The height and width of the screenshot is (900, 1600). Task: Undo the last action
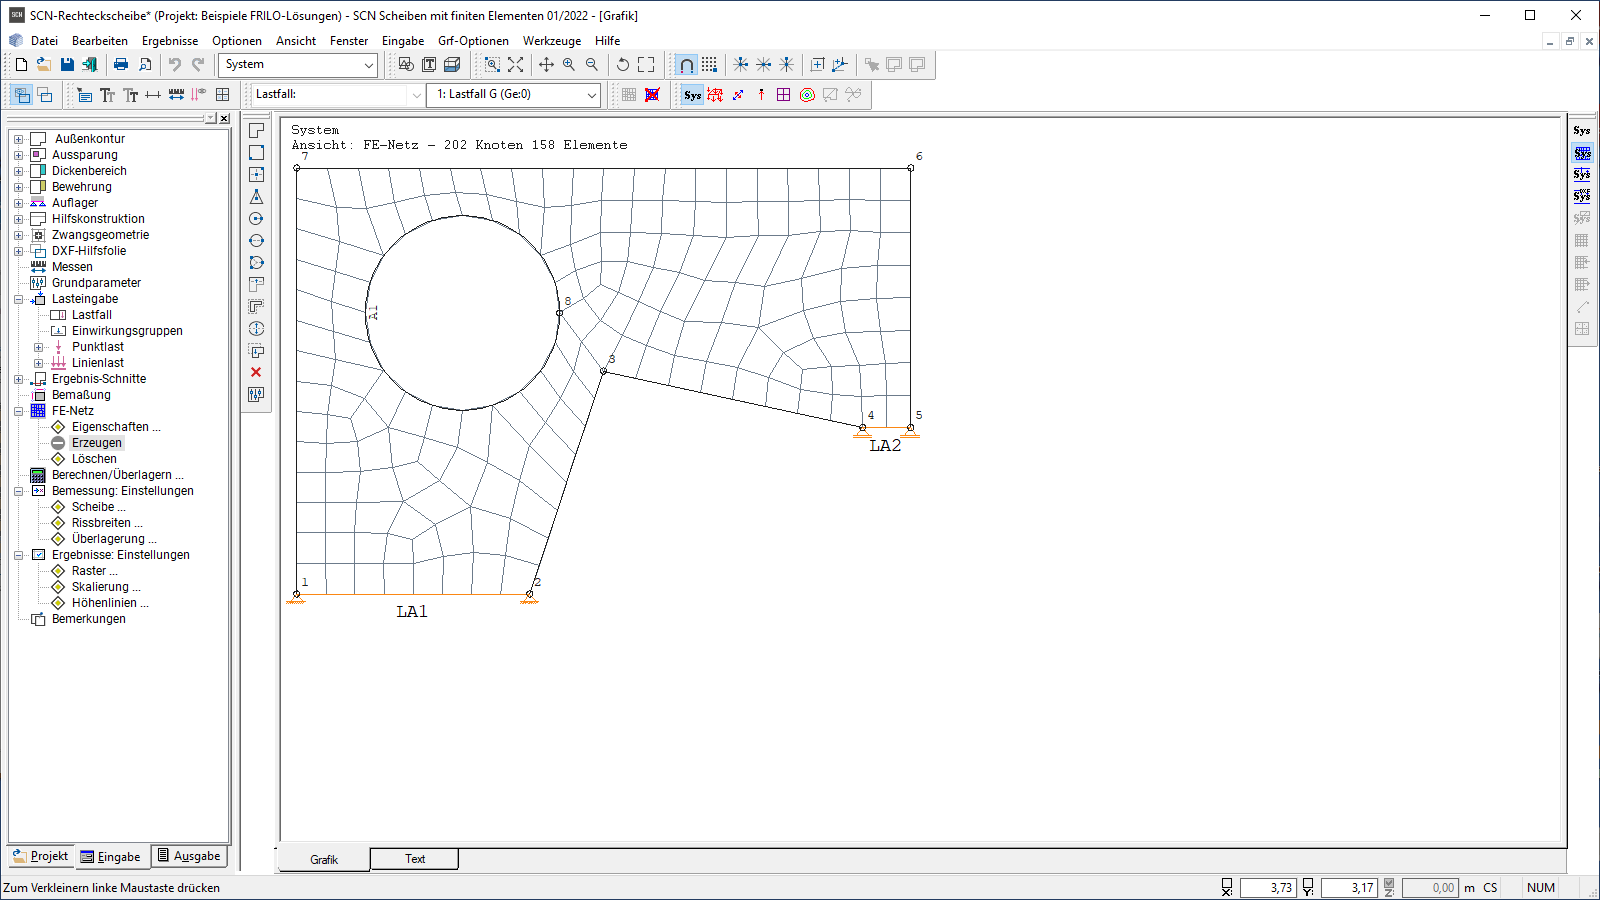click(x=175, y=64)
